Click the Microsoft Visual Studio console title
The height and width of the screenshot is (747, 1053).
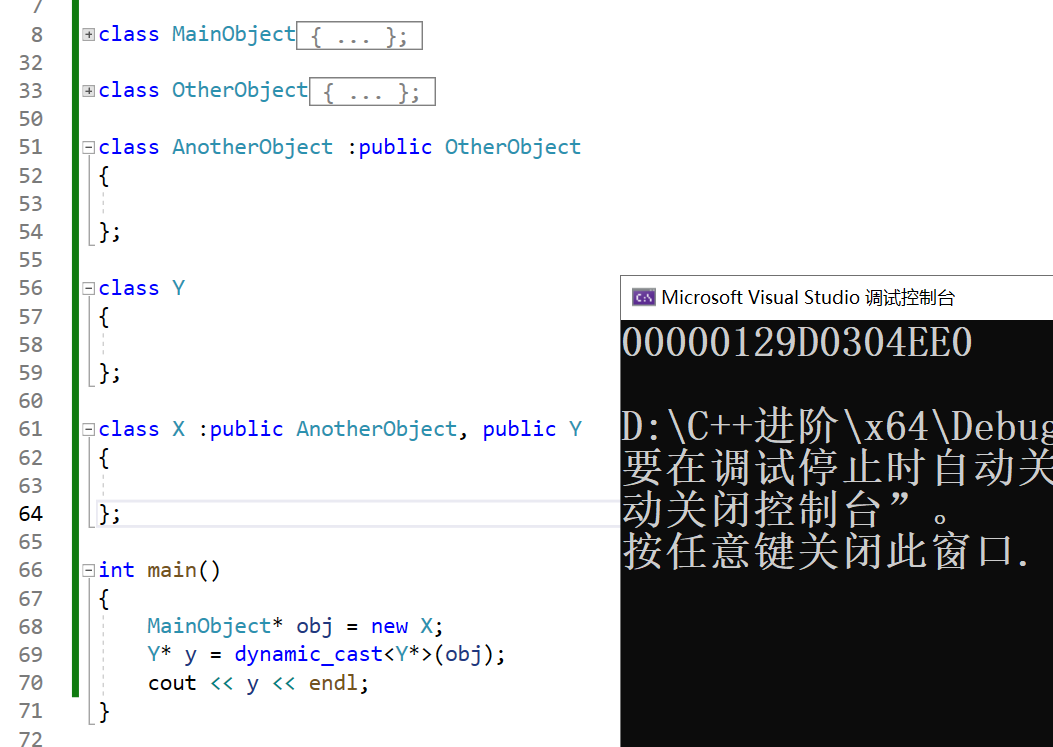tap(808, 298)
